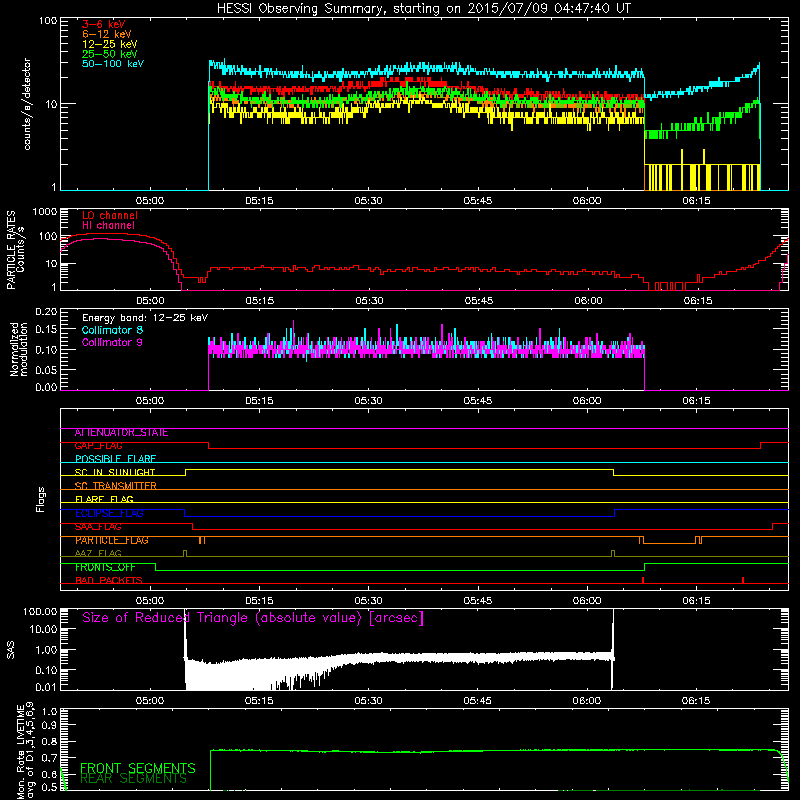Select the ECLIPSE_FLAG label

coord(109,513)
